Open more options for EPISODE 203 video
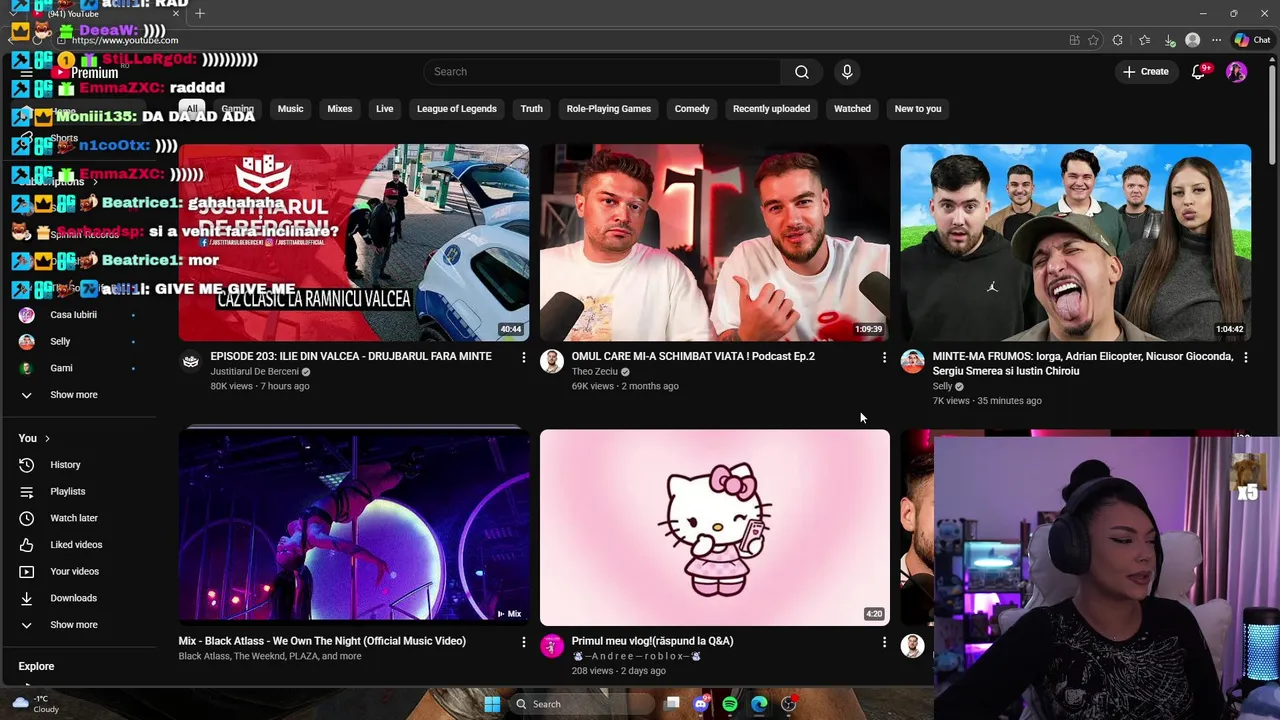The width and height of the screenshot is (1280, 720). click(523, 357)
